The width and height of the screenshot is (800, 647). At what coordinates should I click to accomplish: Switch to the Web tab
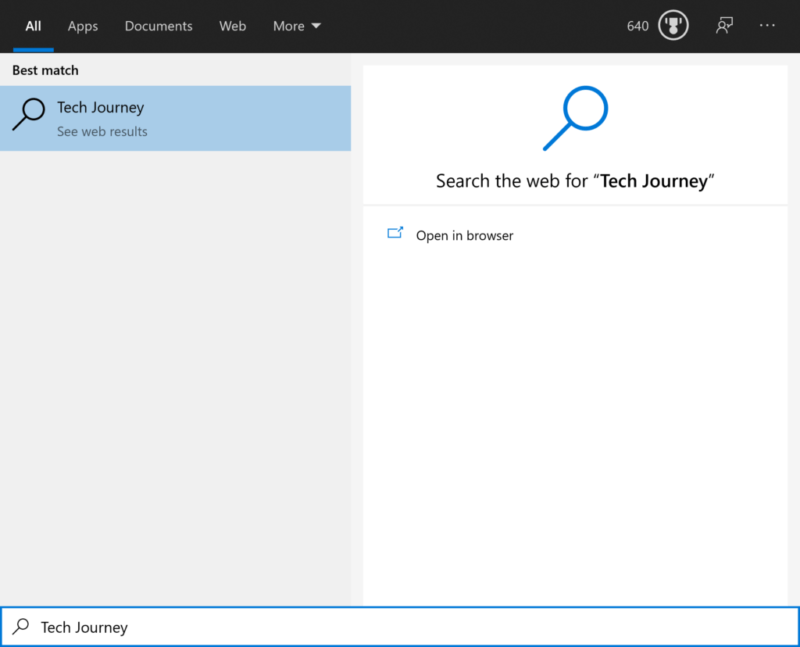pyautogui.click(x=232, y=26)
